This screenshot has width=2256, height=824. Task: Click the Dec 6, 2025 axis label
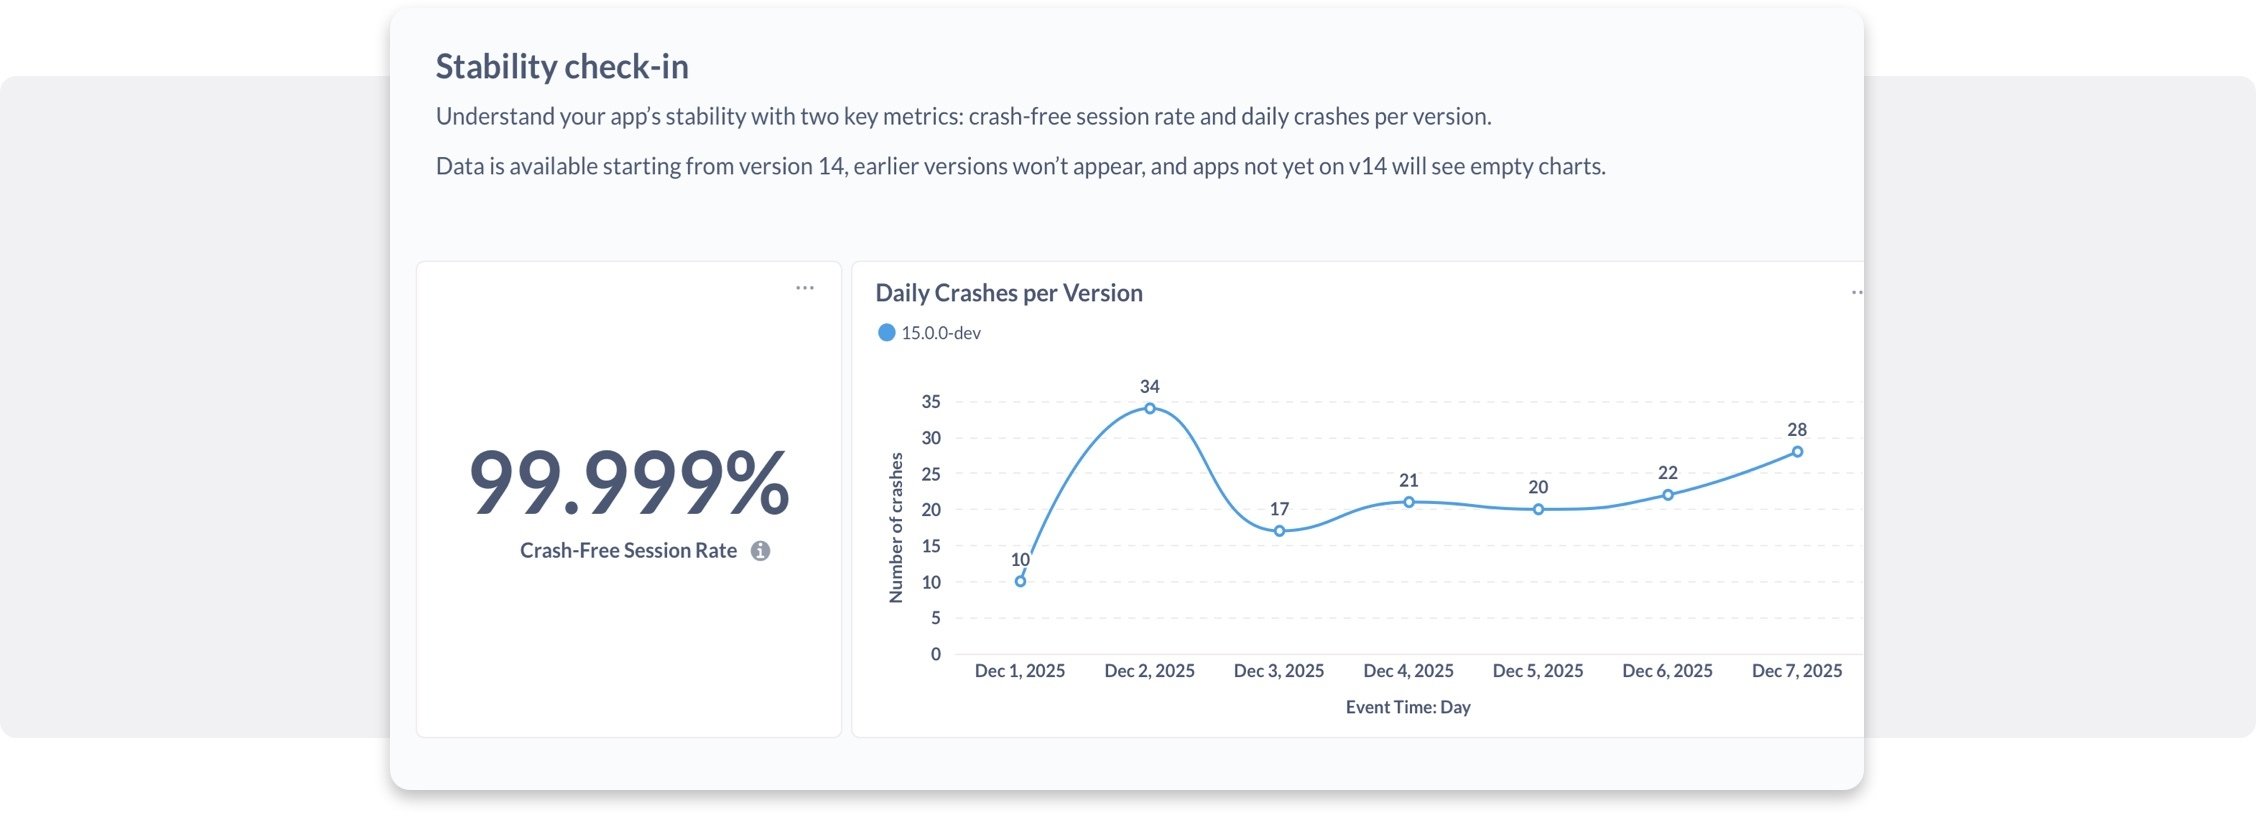coord(1667,671)
